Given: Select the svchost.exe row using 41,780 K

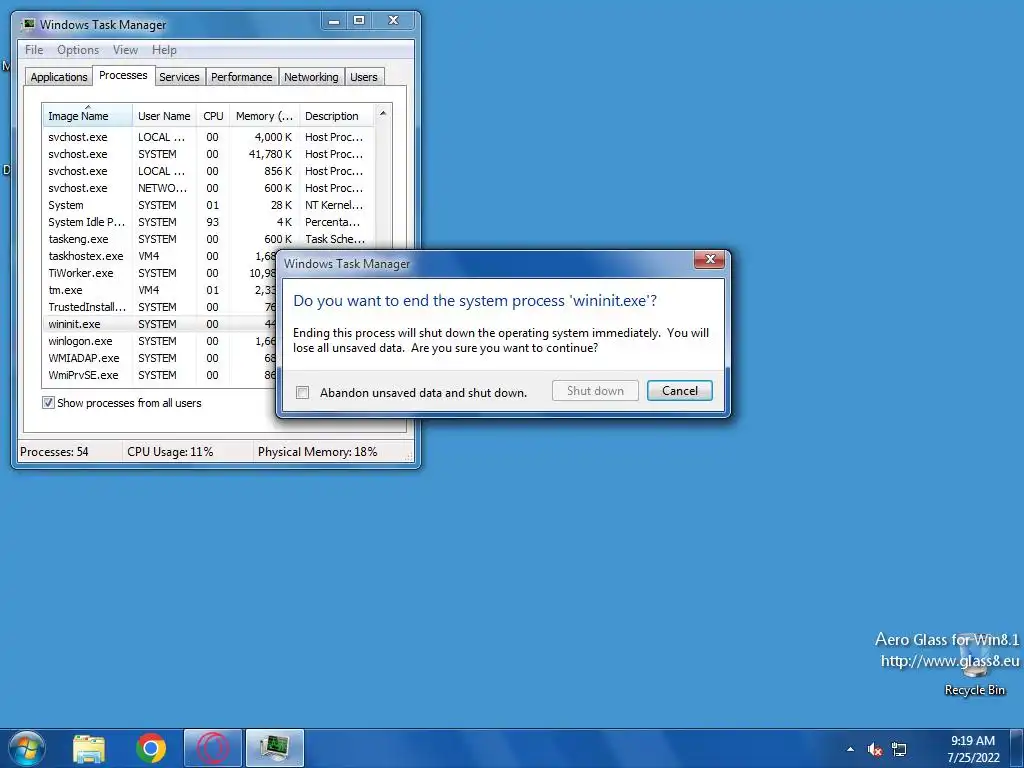Looking at the screenshot, I should (x=208, y=154).
